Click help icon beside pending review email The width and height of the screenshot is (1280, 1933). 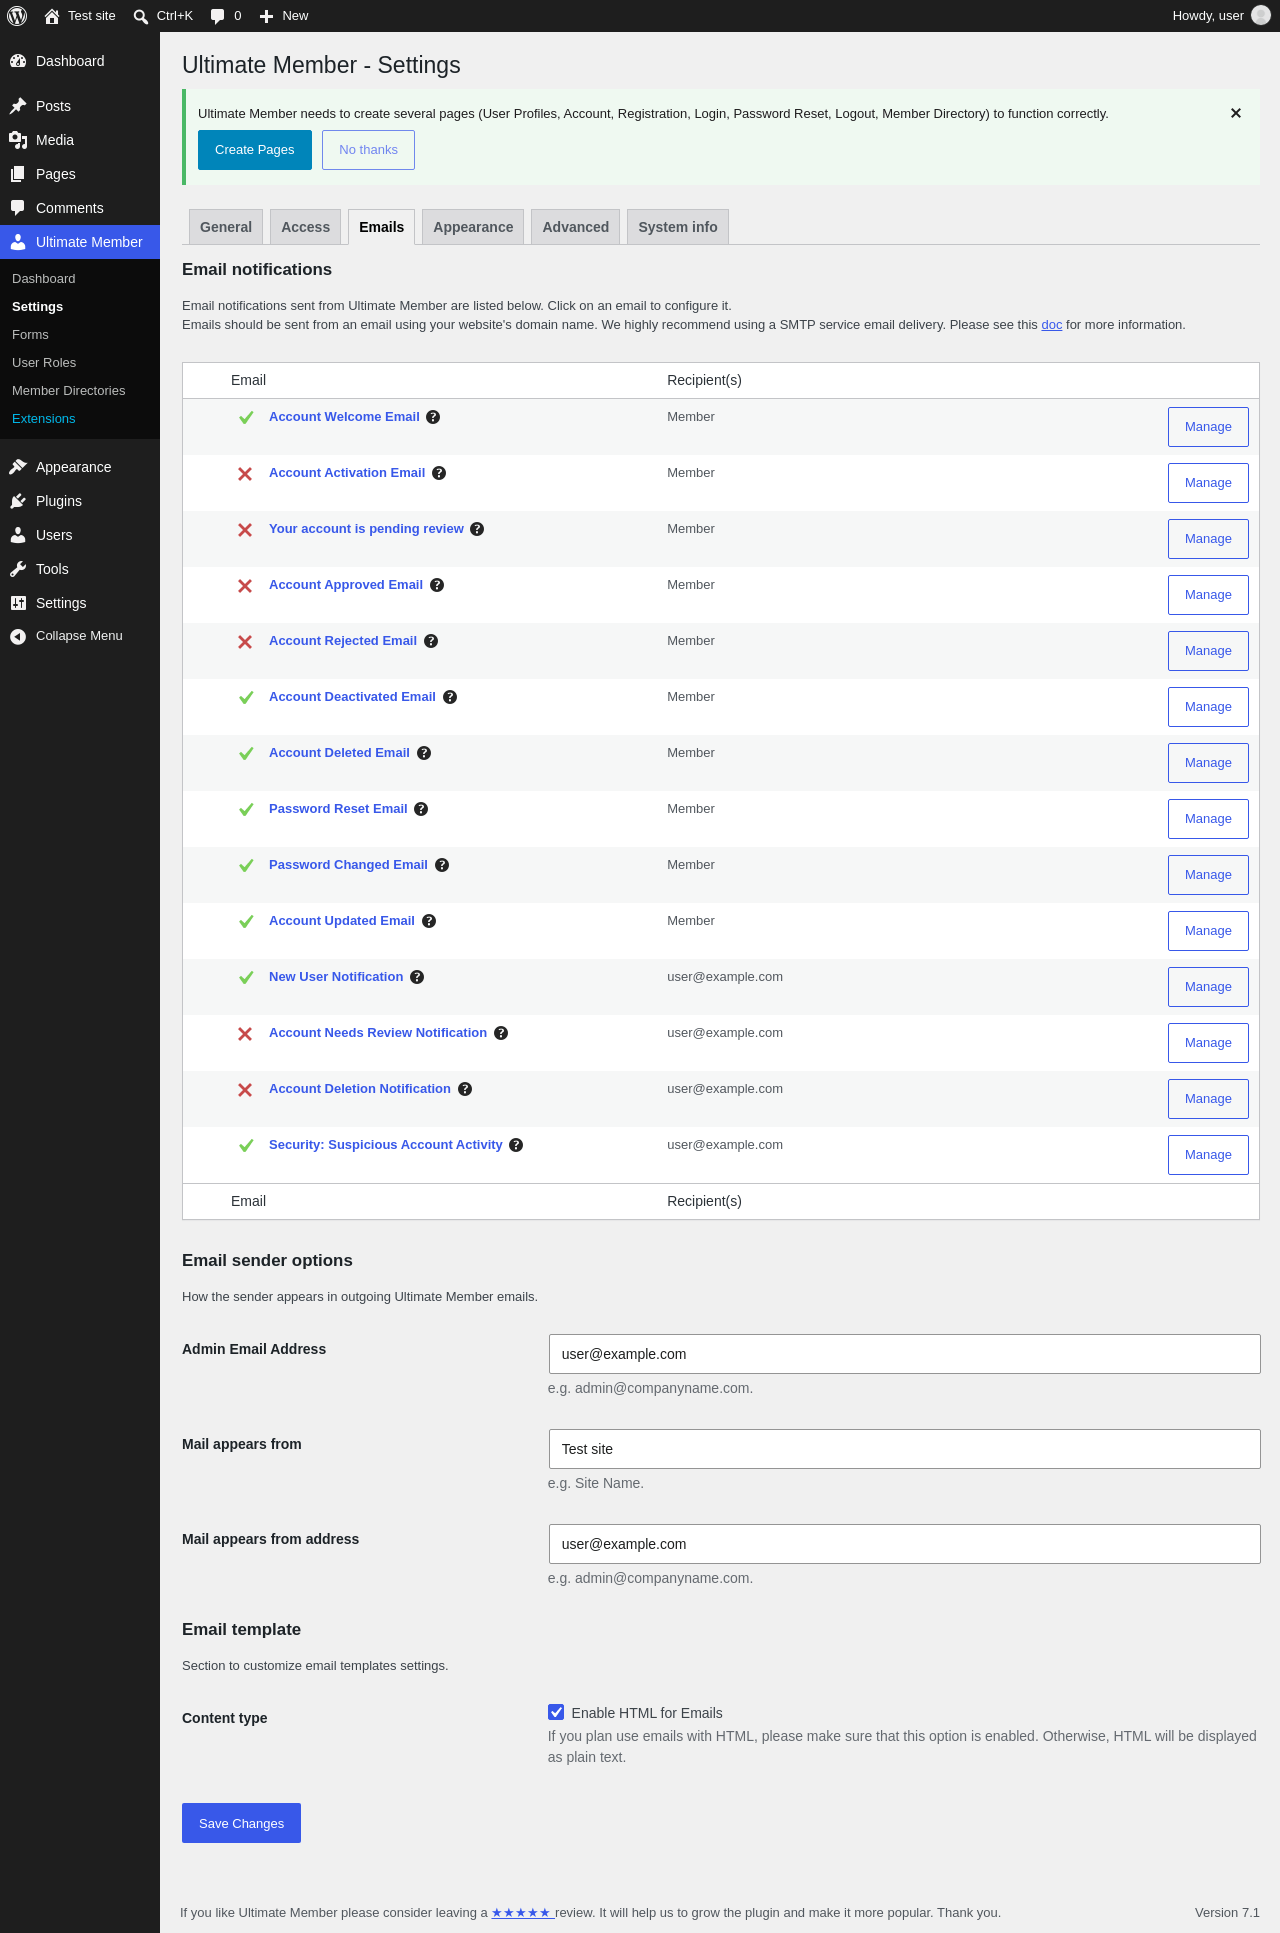tap(477, 529)
